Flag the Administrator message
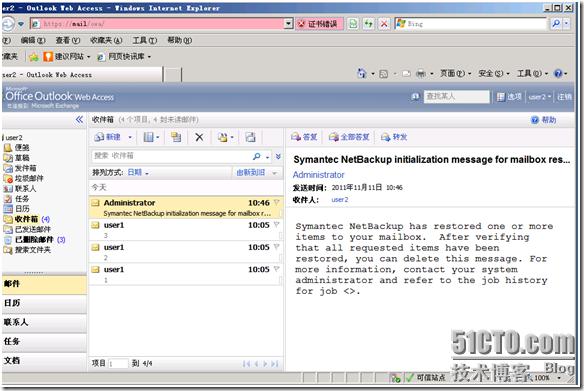Screen dimensions: 584x391 point(277,203)
